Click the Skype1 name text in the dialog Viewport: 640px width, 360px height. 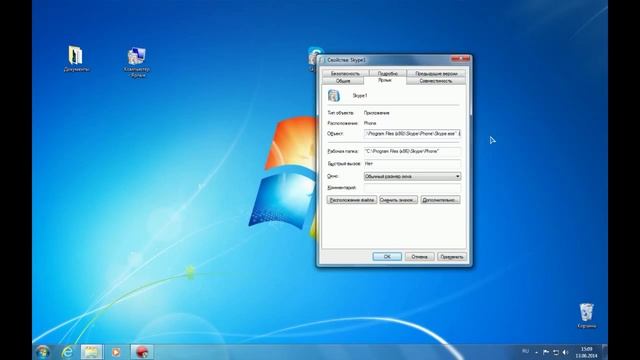360,96
